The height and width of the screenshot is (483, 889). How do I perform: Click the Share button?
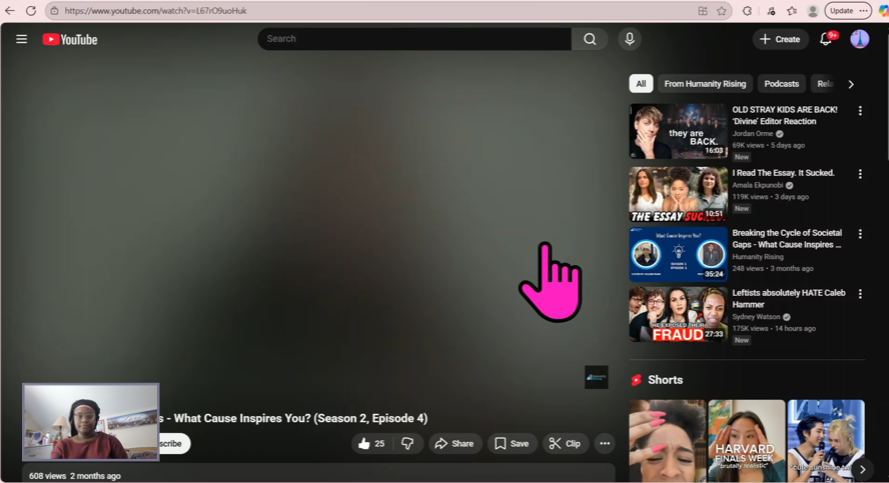point(455,443)
